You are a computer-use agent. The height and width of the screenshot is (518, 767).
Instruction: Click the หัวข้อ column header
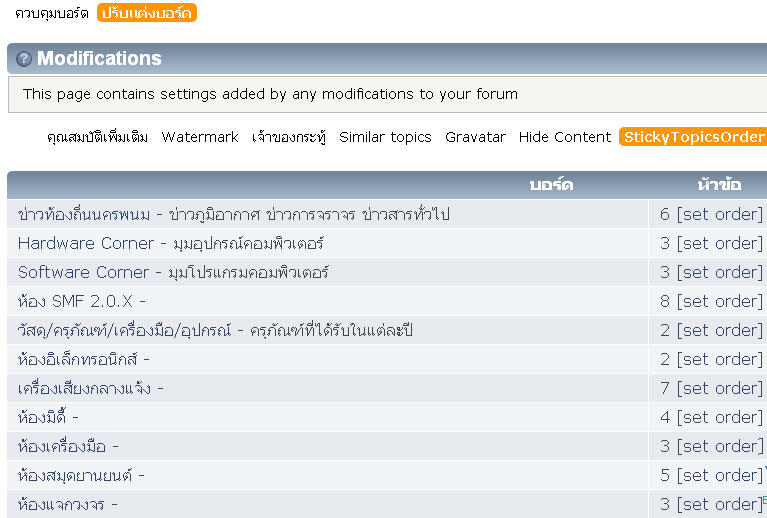pyautogui.click(x=719, y=185)
